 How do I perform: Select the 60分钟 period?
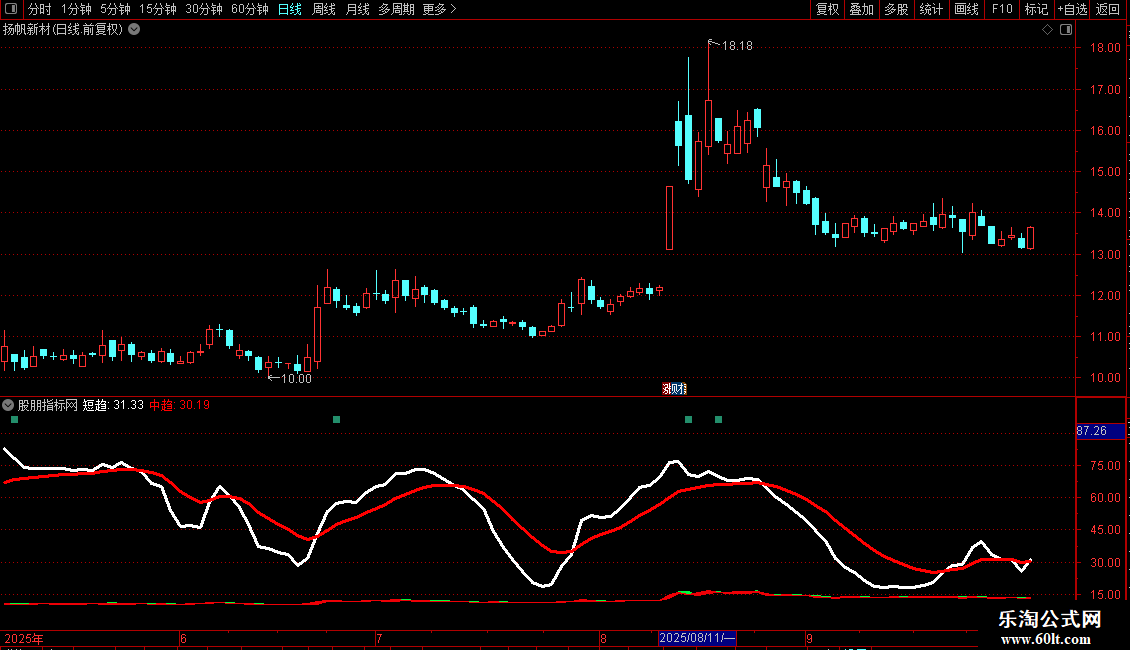tap(249, 9)
